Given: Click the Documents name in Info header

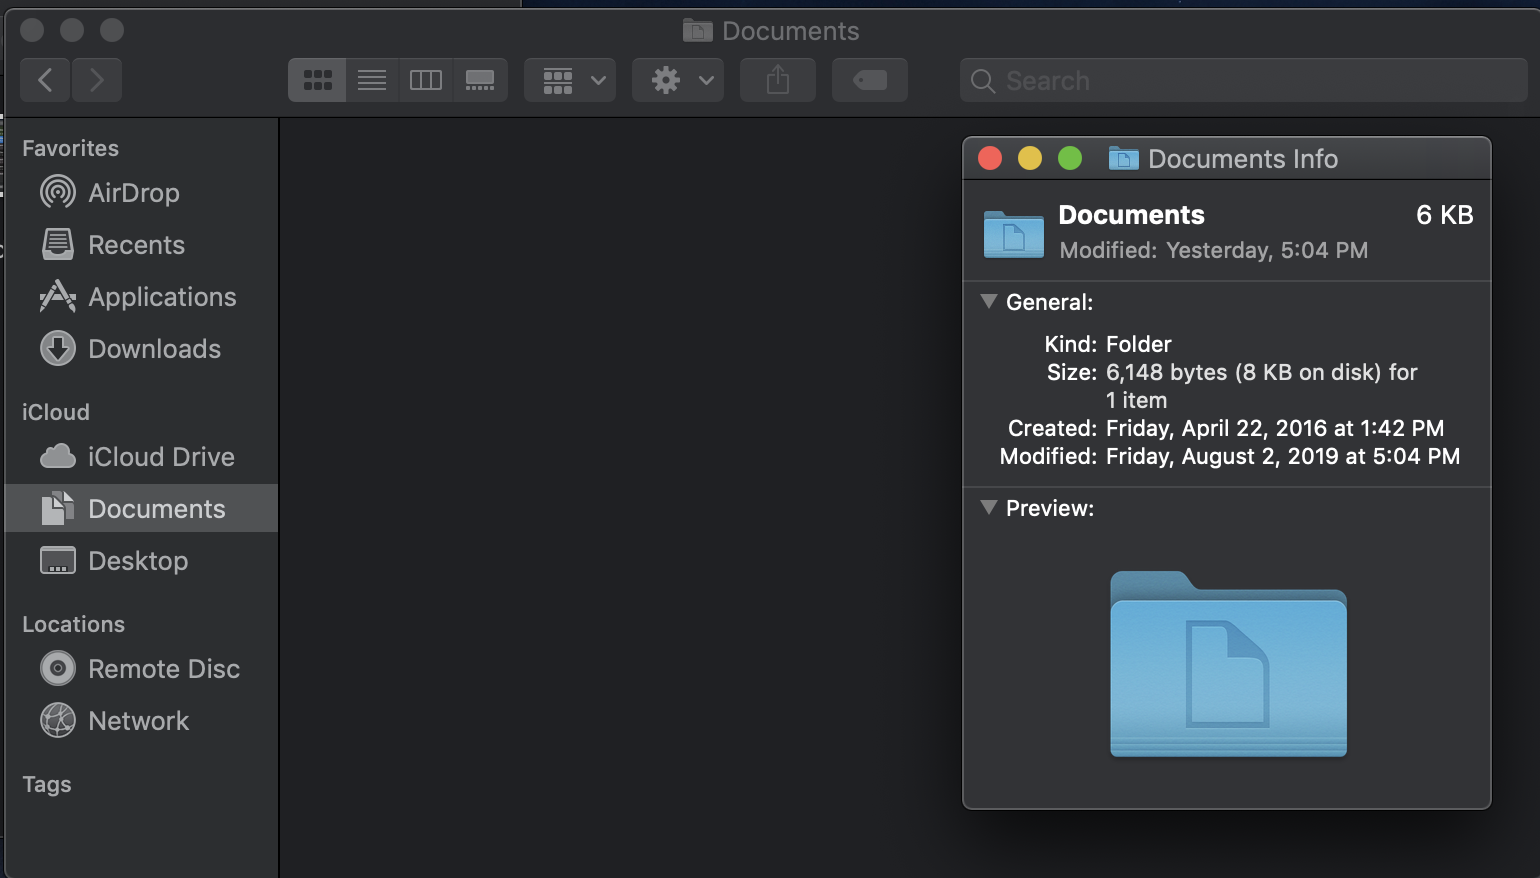Looking at the screenshot, I should tap(1132, 215).
